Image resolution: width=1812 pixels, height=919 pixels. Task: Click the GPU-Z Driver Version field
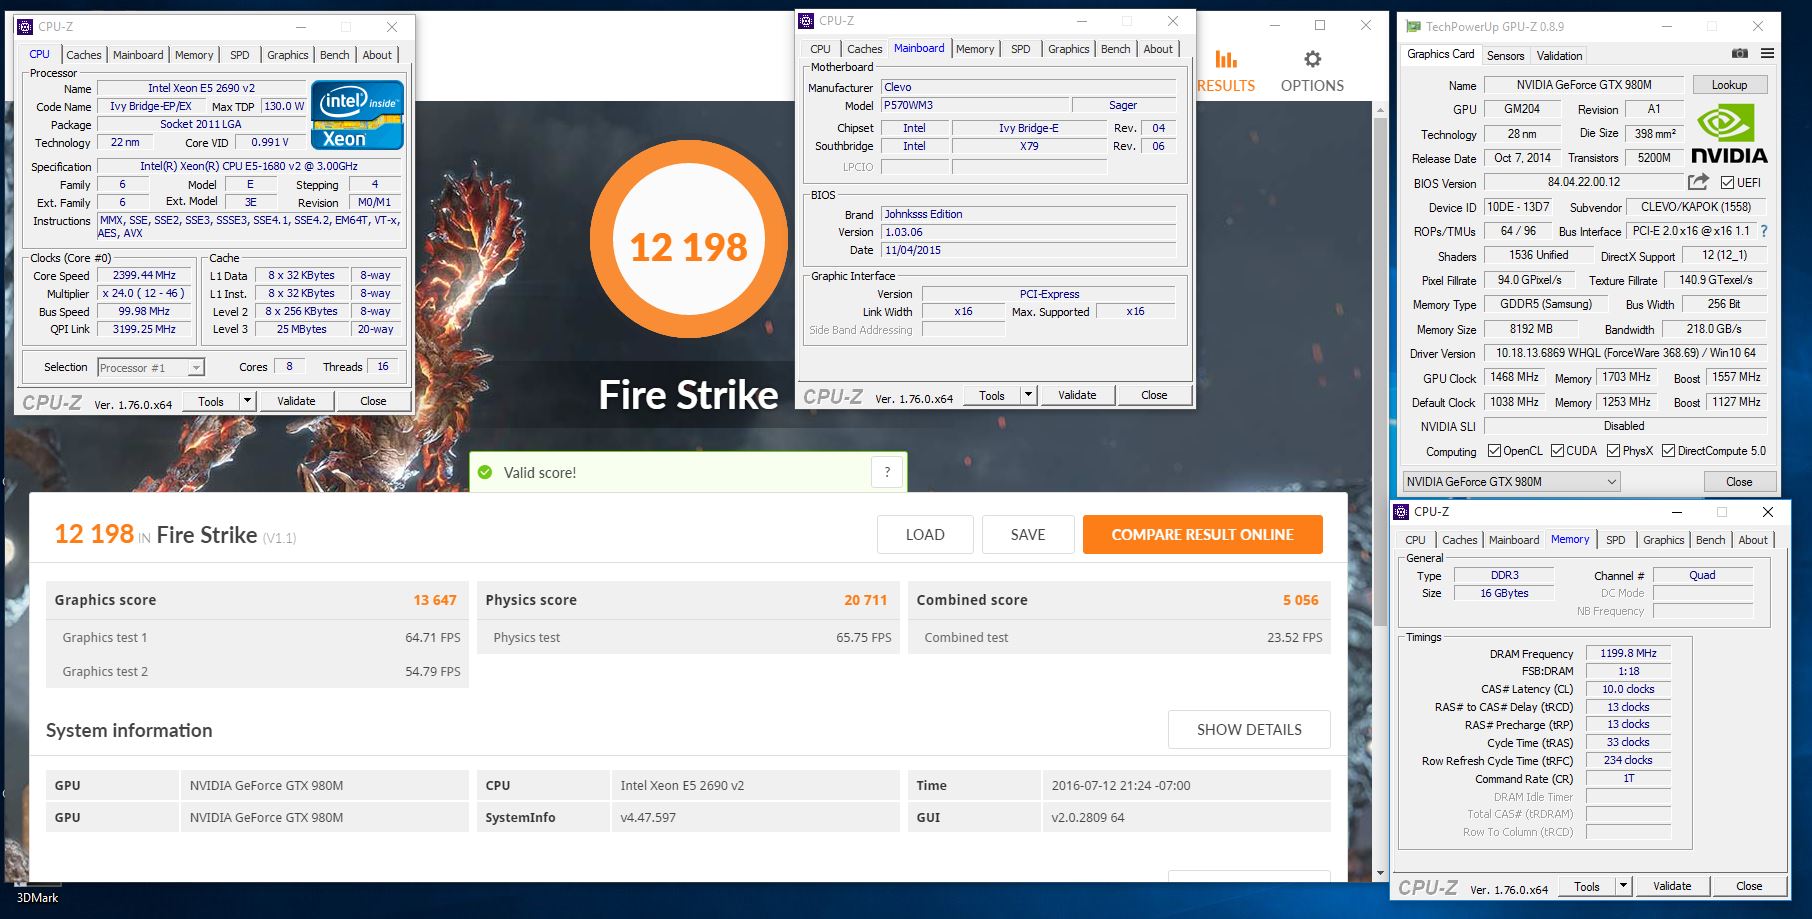(x=1625, y=353)
